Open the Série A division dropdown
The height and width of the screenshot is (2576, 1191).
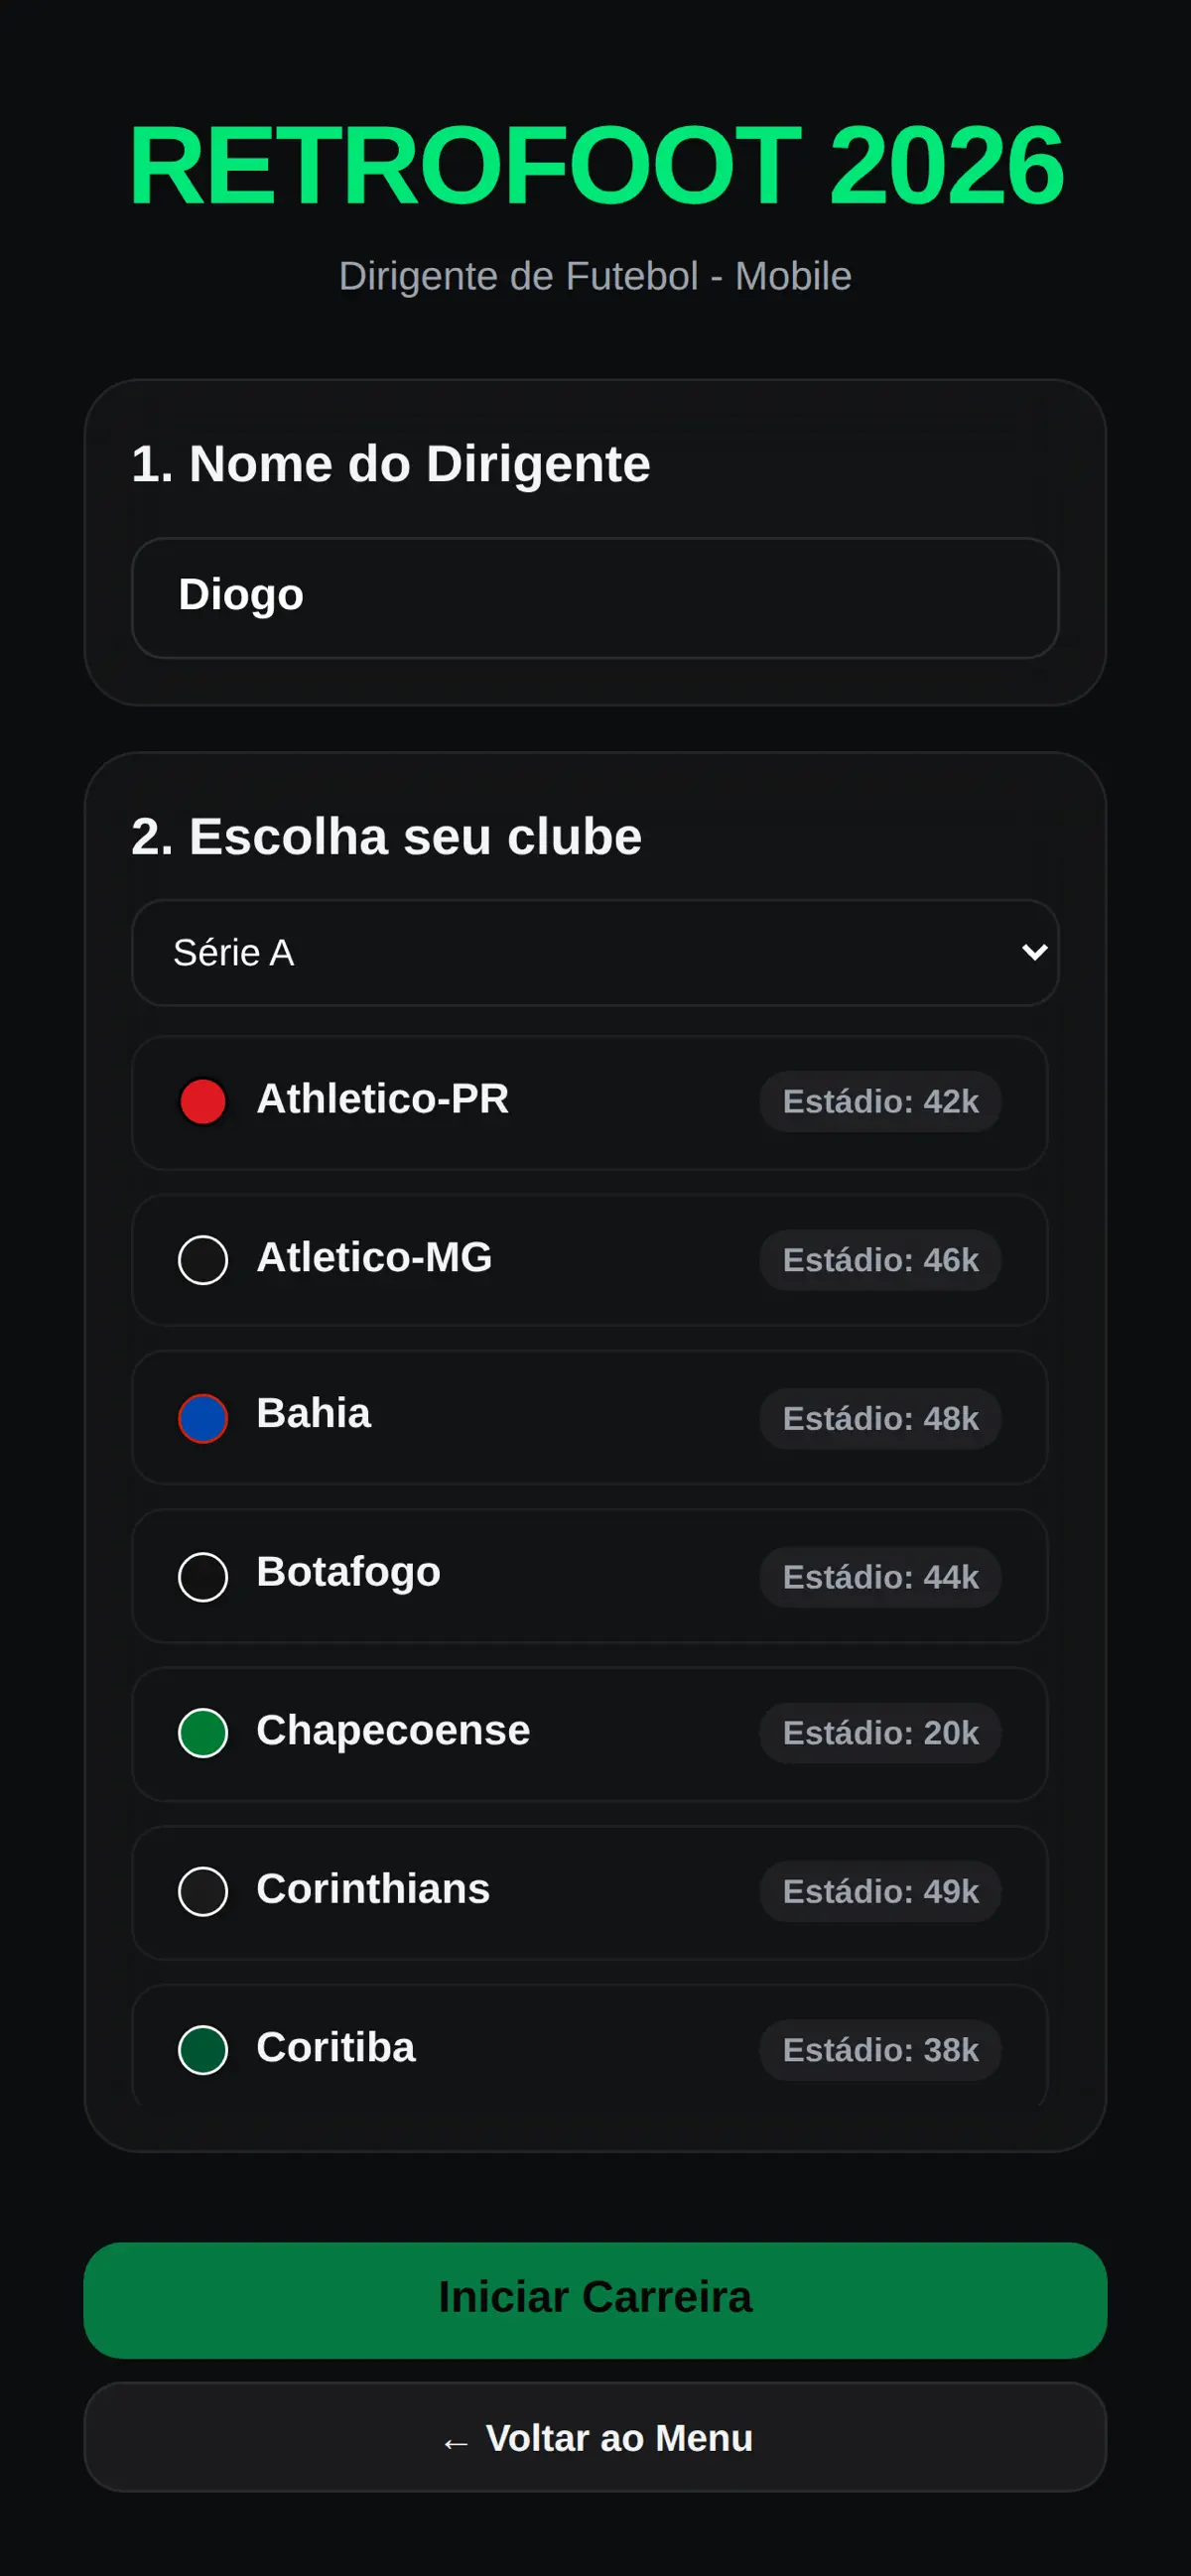coord(595,952)
